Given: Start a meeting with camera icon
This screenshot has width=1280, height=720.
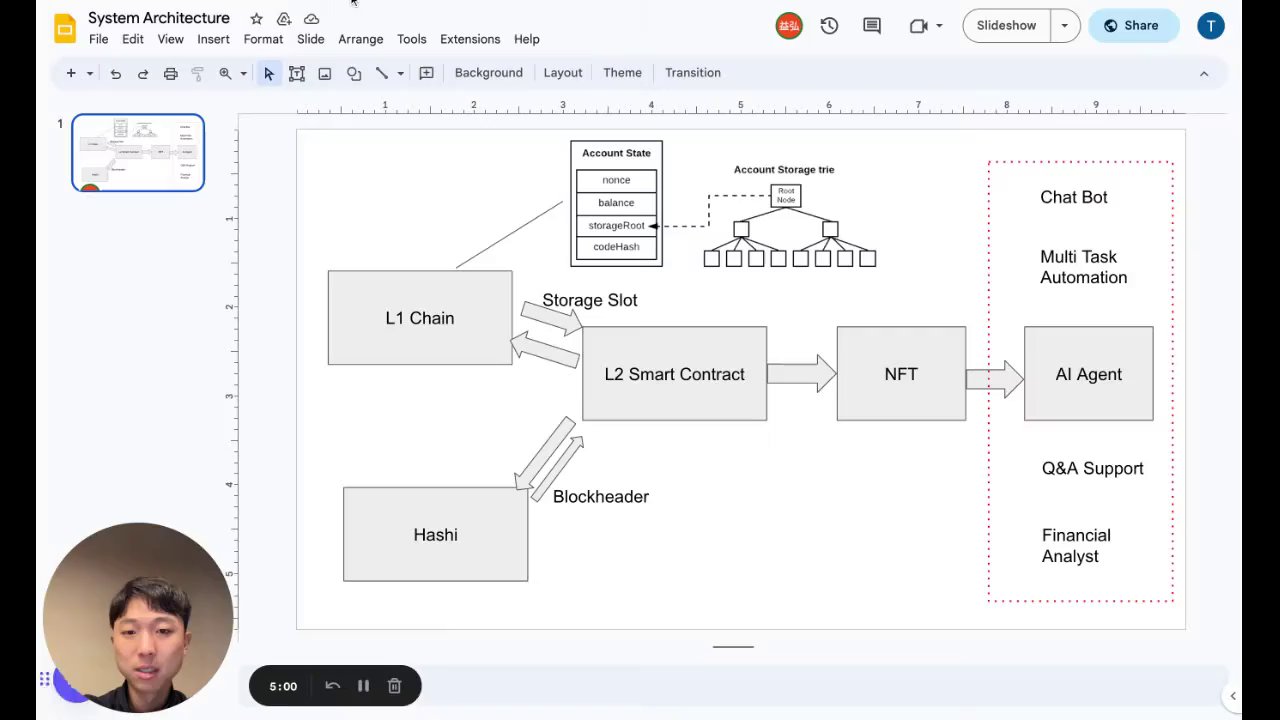Looking at the screenshot, I should click(918, 26).
